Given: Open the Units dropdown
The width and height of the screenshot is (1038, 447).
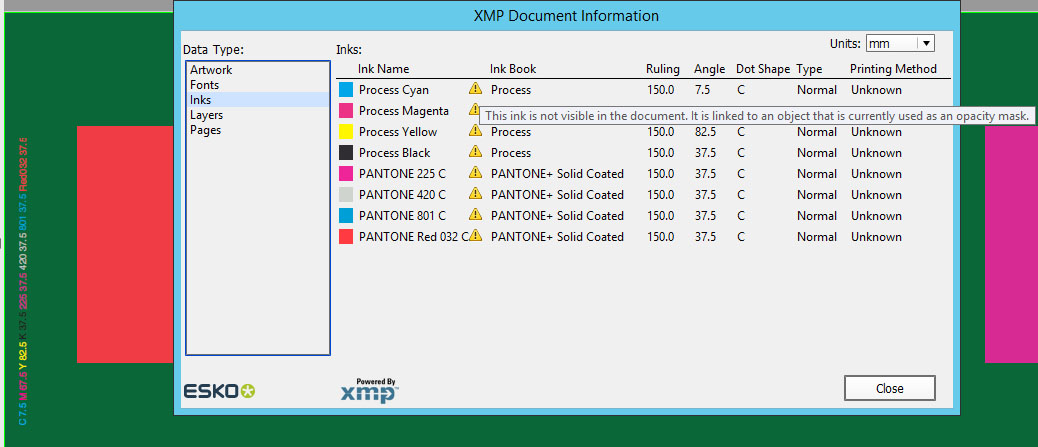Looking at the screenshot, I should click(x=900, y=44).
